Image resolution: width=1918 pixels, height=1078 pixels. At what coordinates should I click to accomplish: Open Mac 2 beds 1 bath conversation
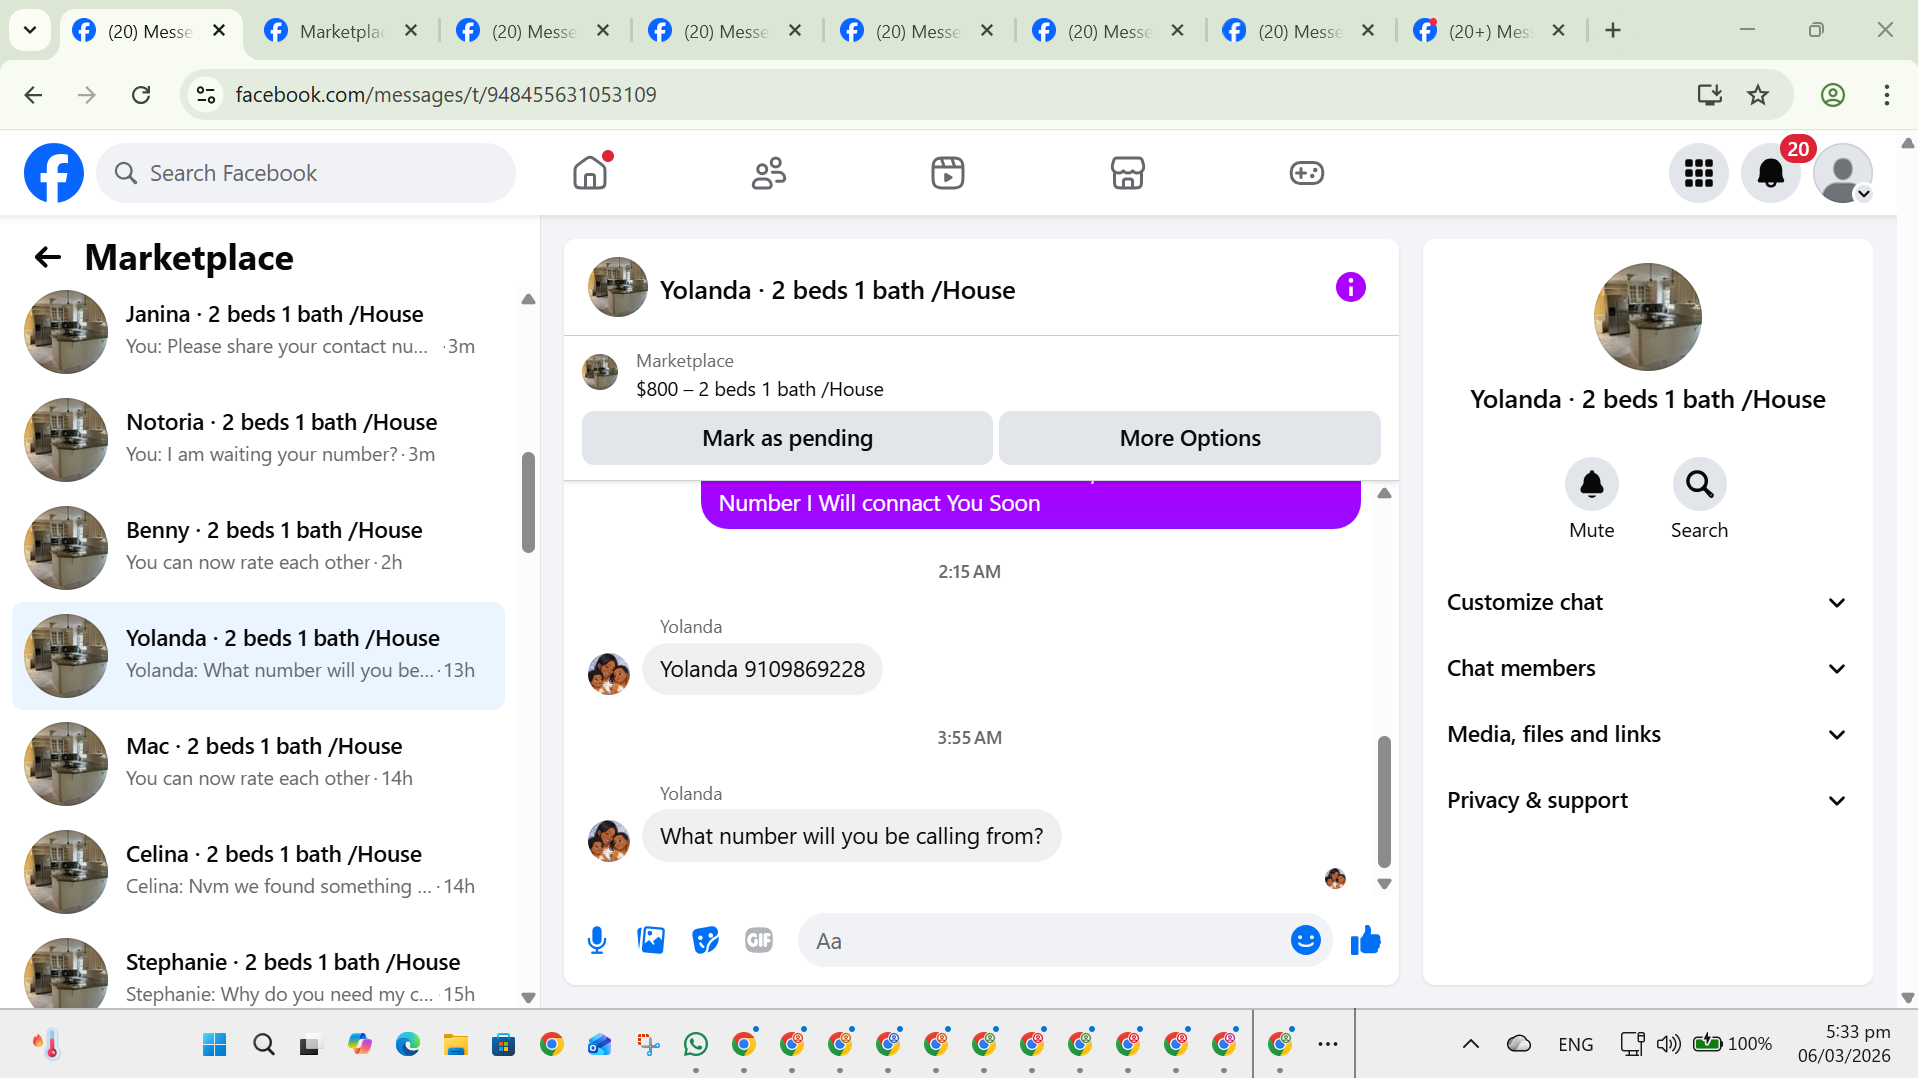259,764
